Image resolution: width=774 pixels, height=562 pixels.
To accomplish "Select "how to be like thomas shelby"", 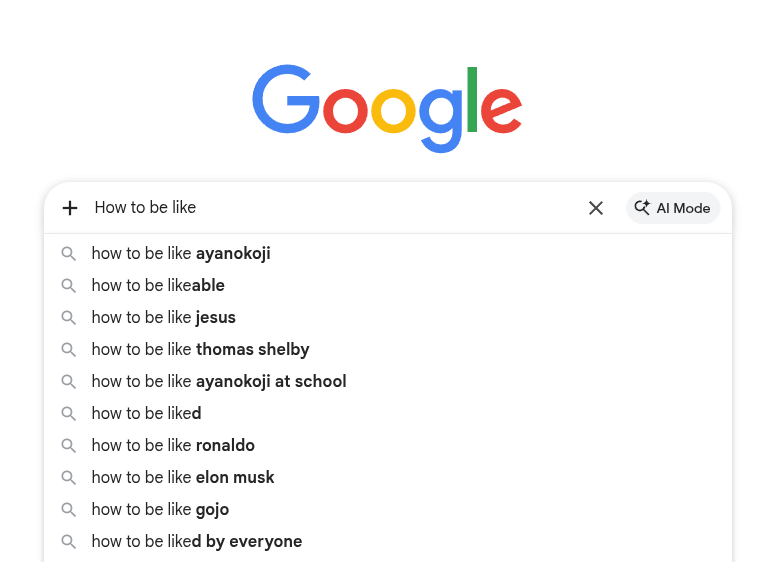I will (x=387, y=350).
